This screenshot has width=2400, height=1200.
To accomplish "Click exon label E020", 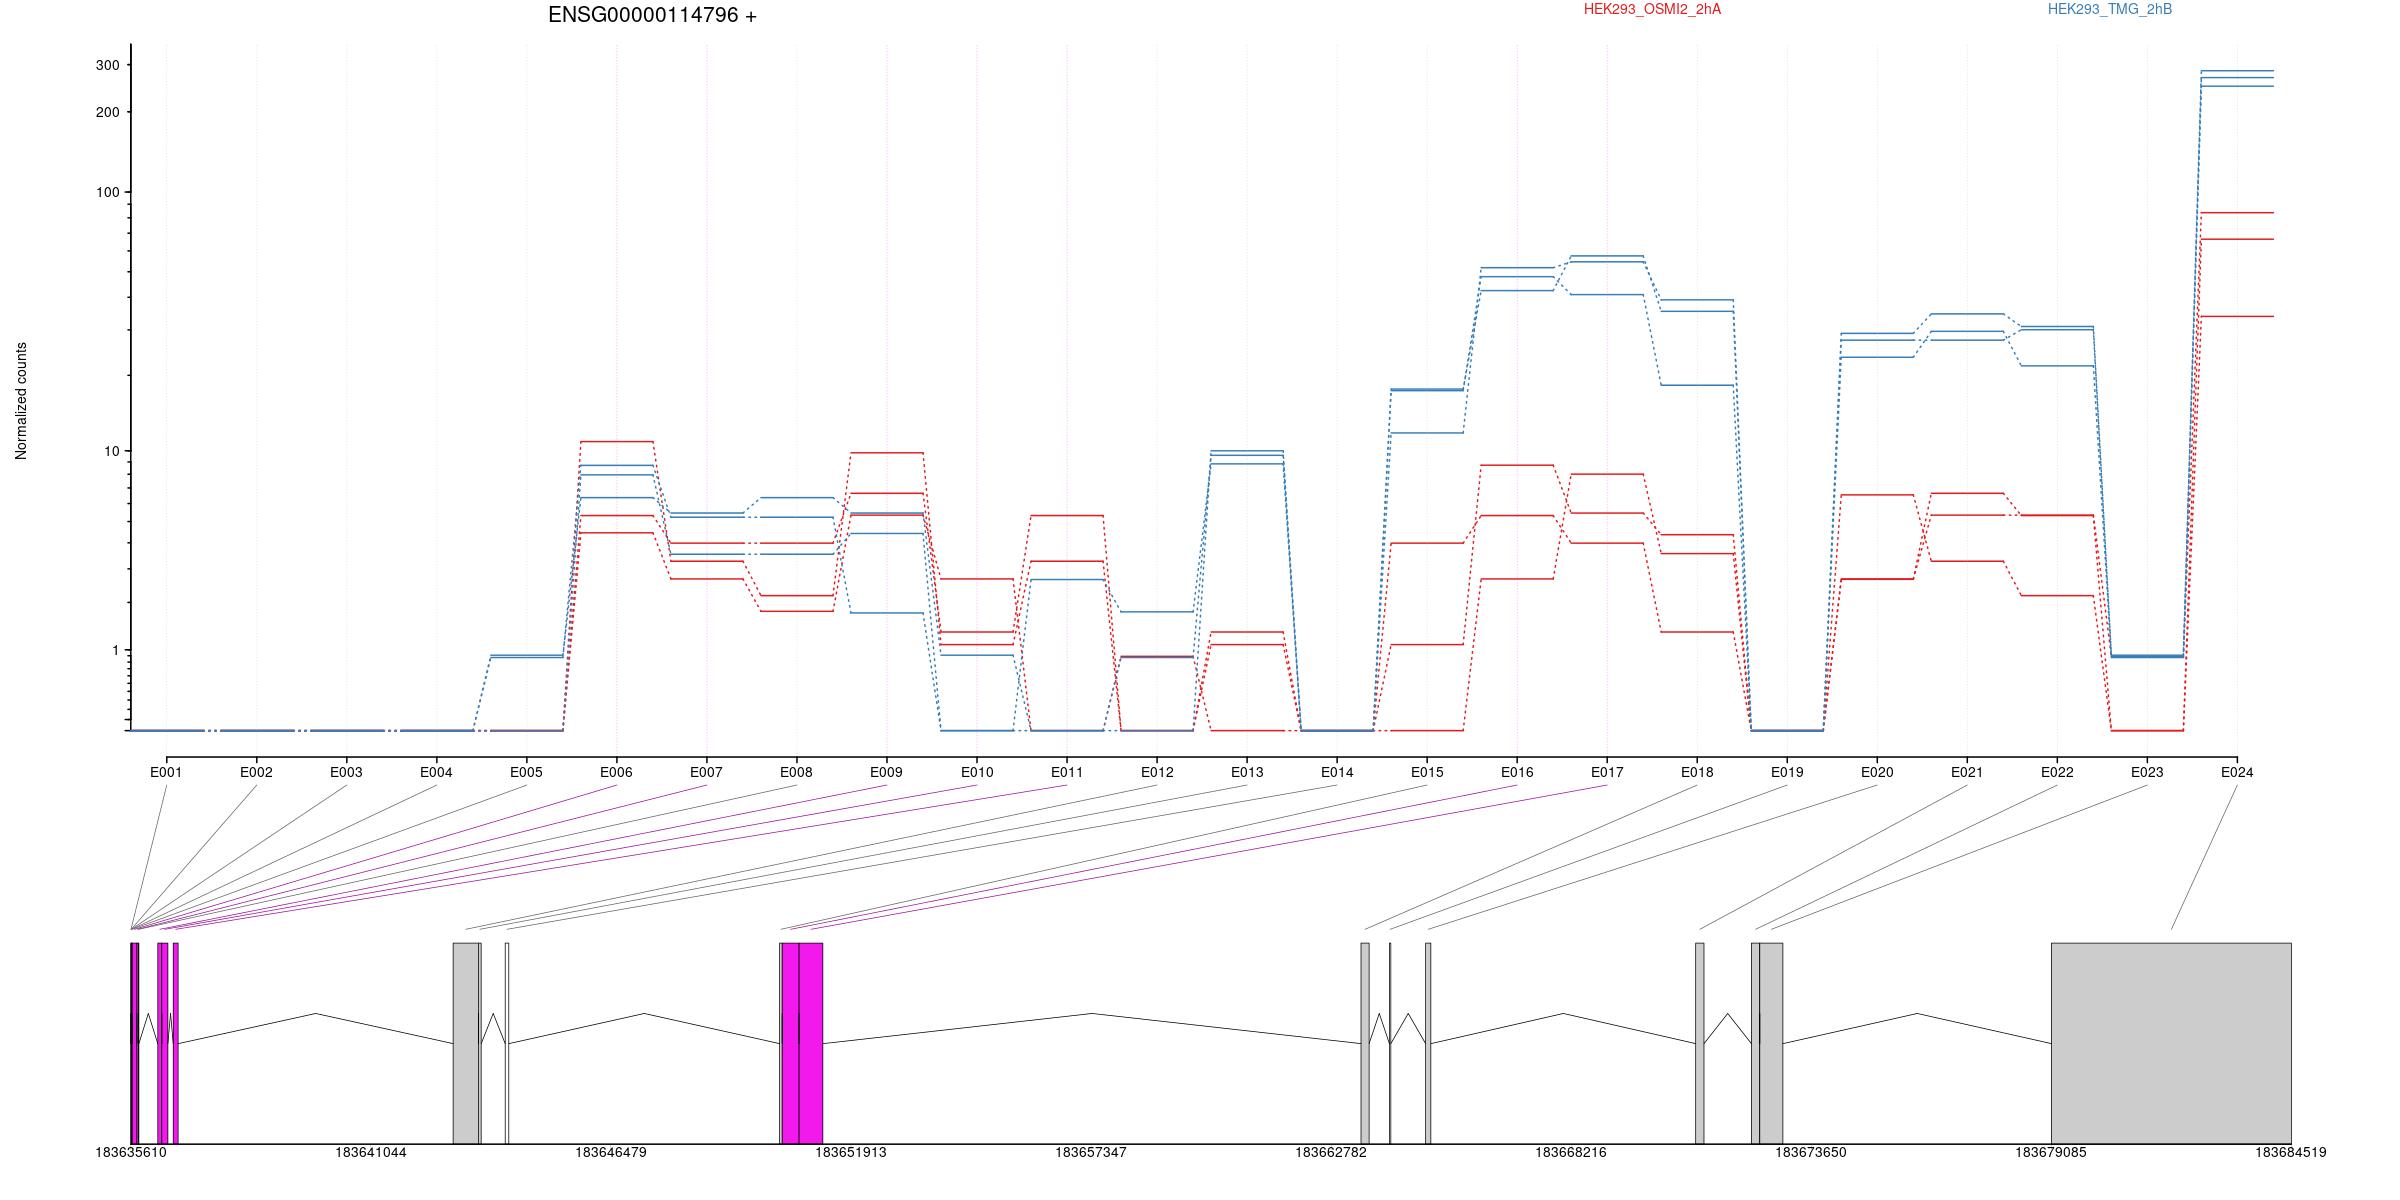I will pyautogui.click(x=1877, y=772).
